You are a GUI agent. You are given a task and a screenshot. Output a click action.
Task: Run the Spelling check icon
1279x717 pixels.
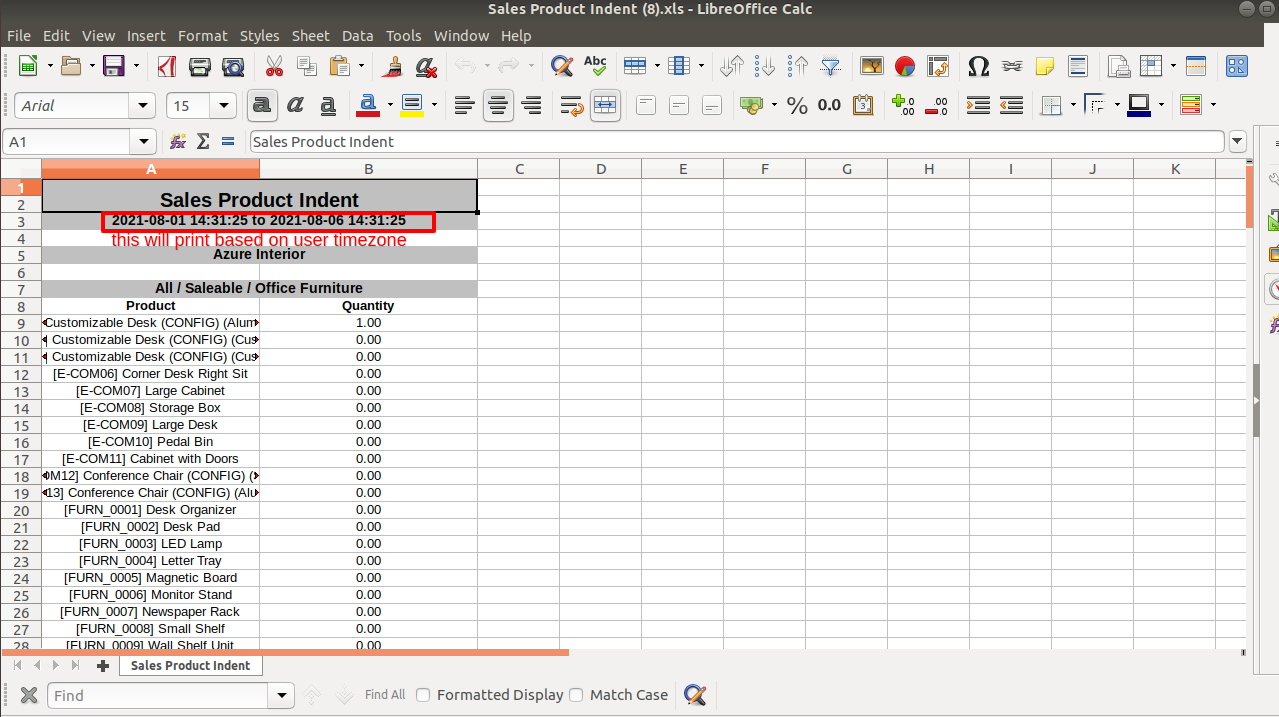[x=595, y=67]
